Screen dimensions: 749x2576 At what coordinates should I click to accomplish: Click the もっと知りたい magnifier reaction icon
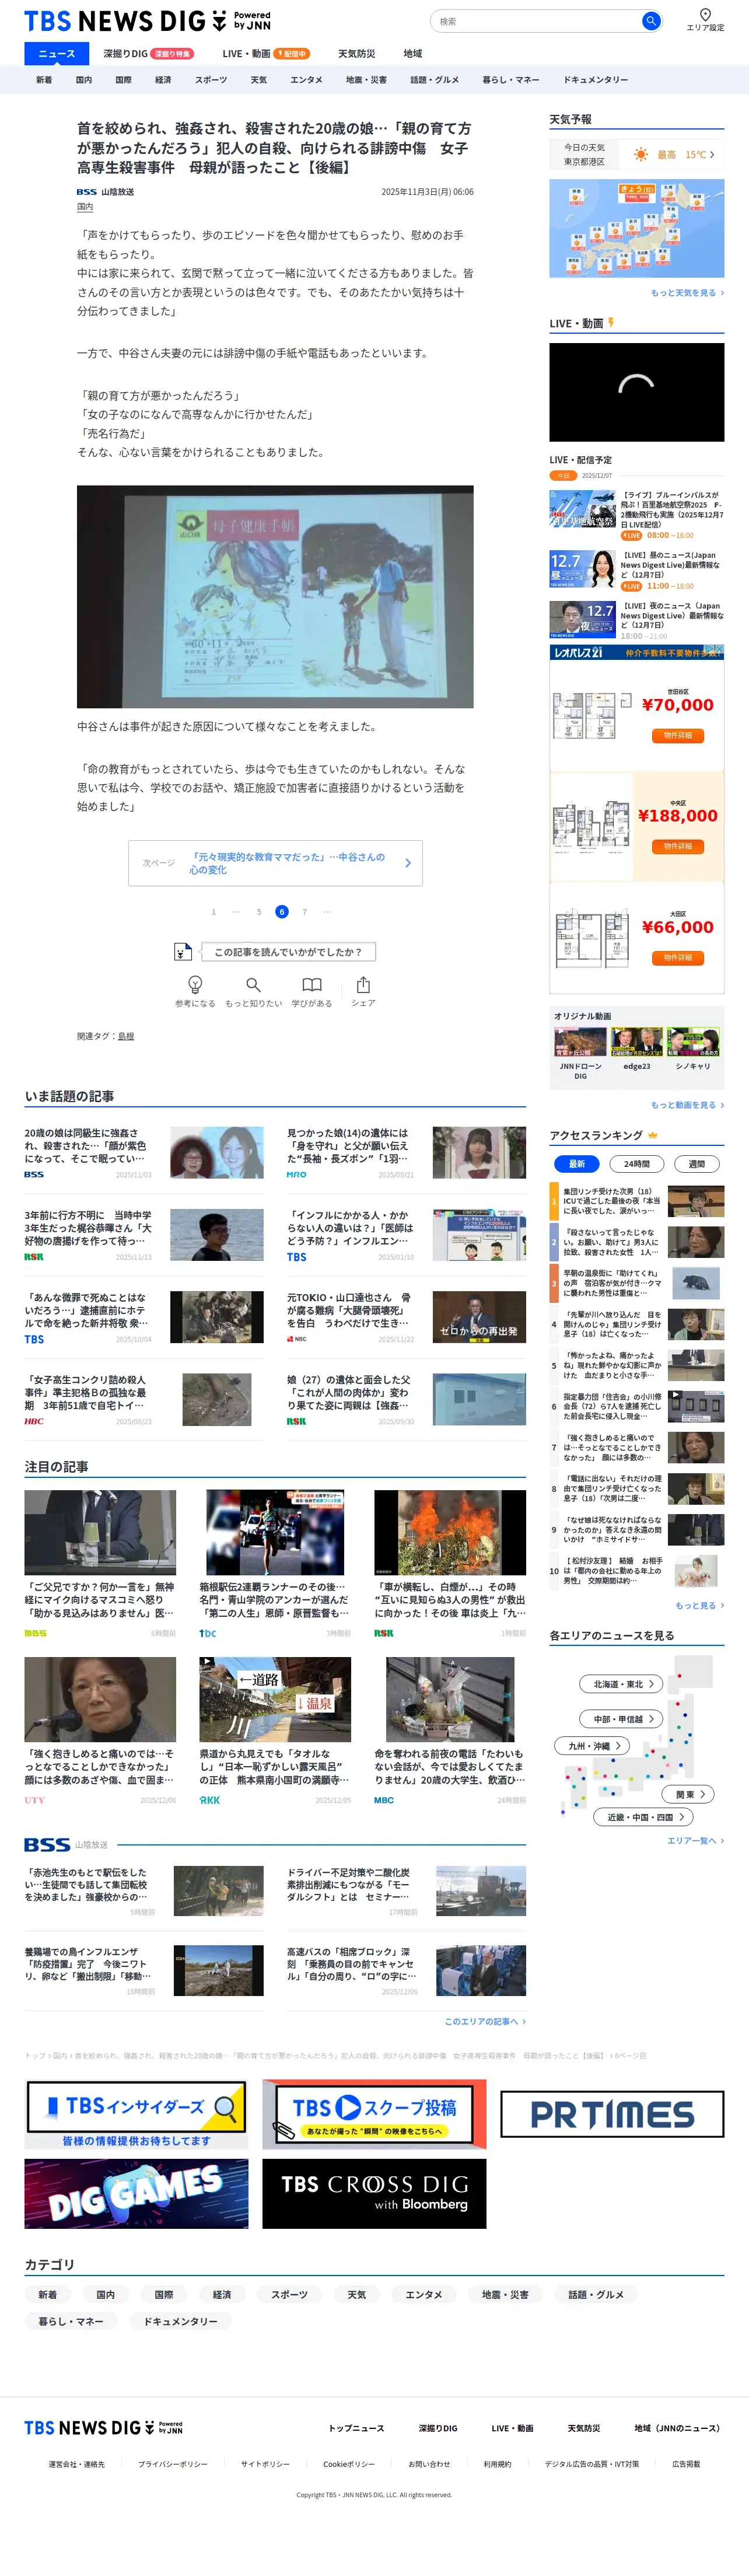(253, 984)
